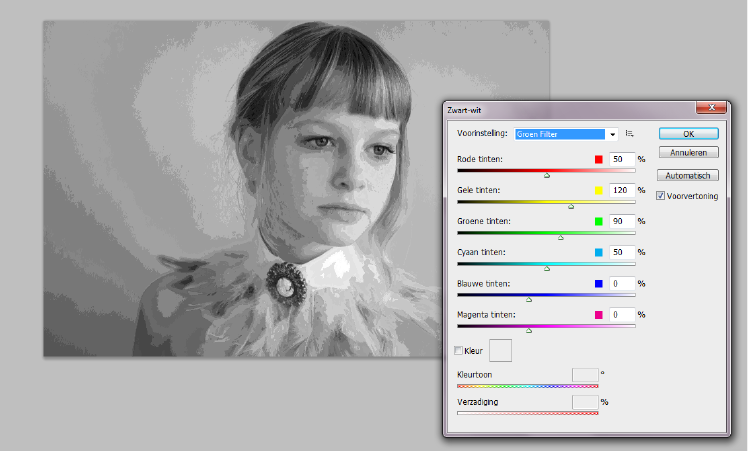The width and height of the screenshot is (748, 451).
Task: Click the yellow Gele tinten swatch
Action: 599,190
